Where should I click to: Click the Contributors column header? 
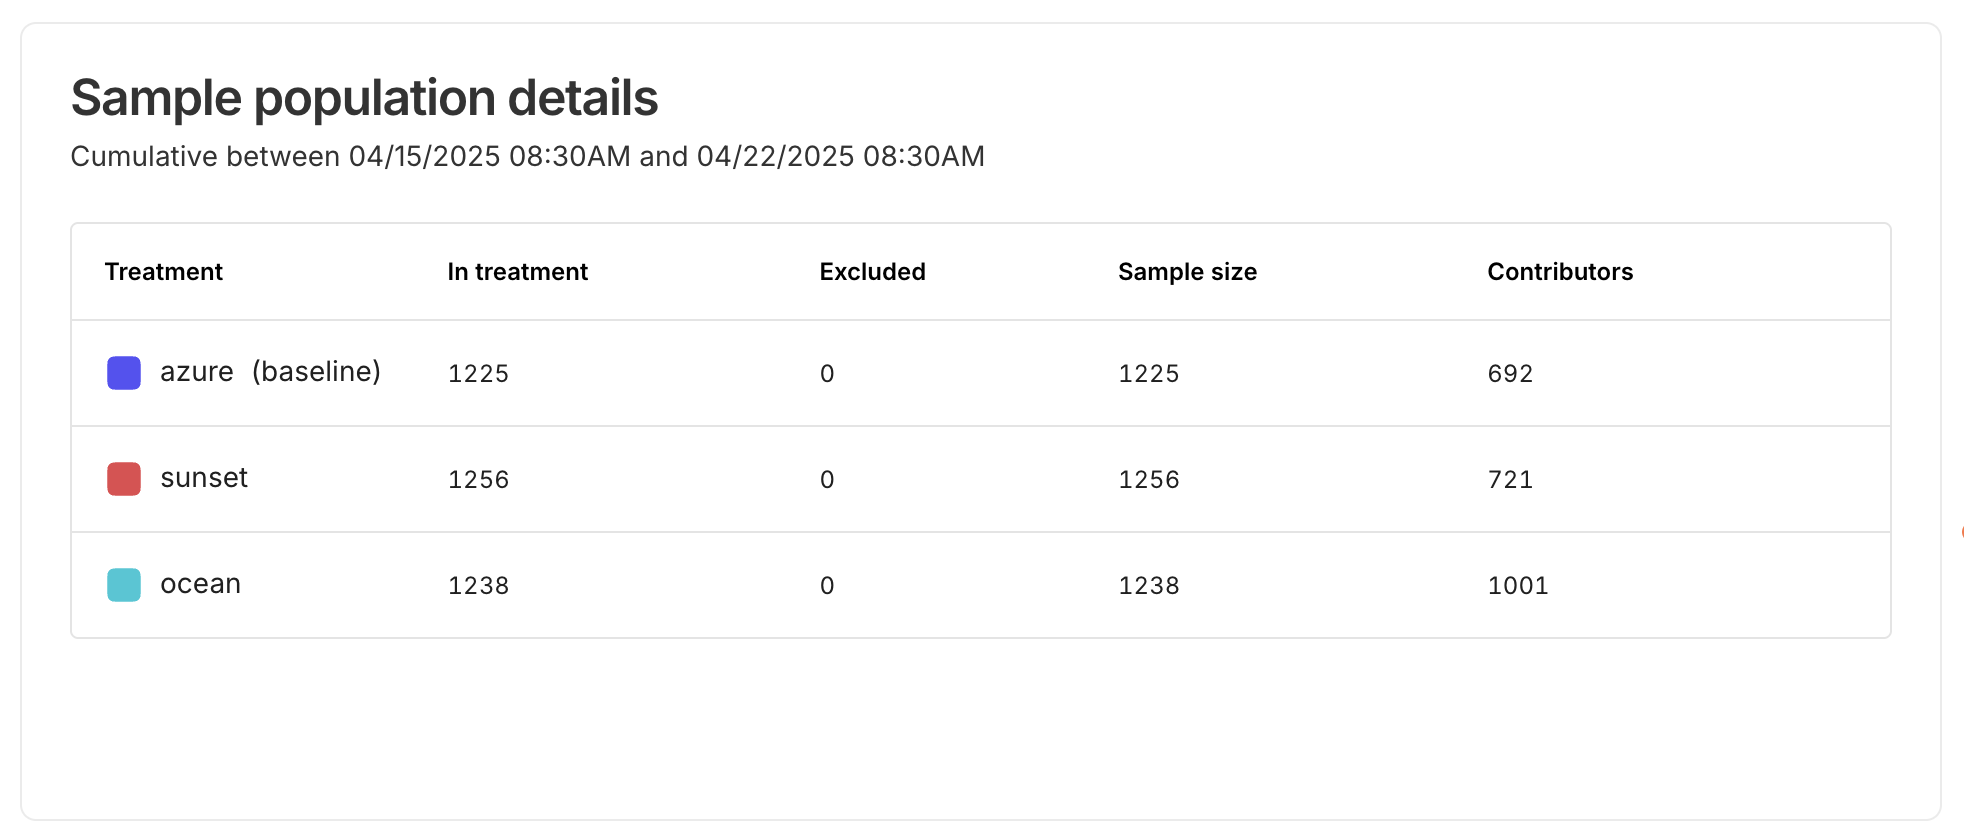(1560, 272)
